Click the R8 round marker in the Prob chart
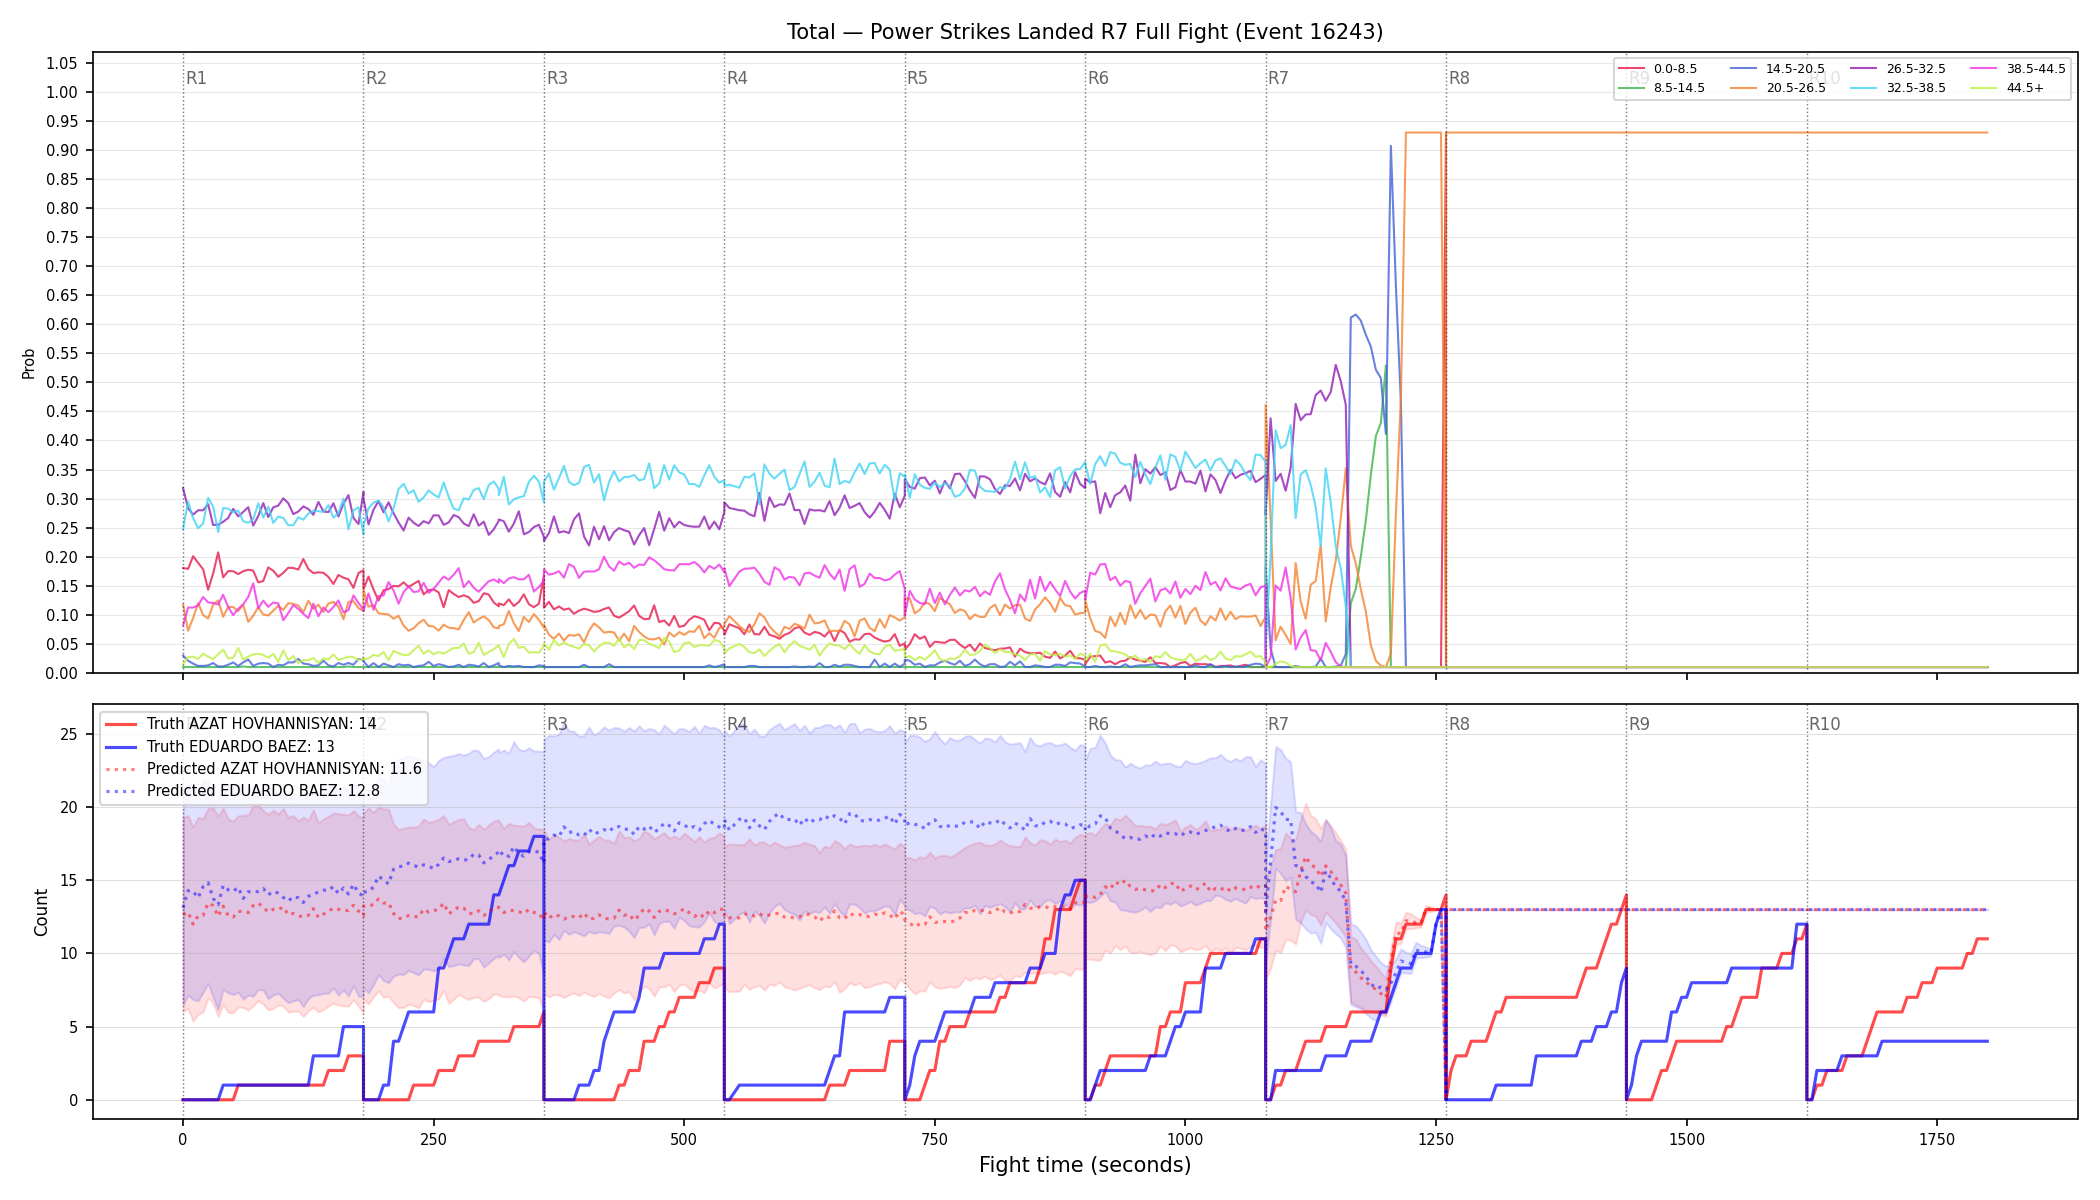2100x1200 pixels. [x=1459, y=78]
